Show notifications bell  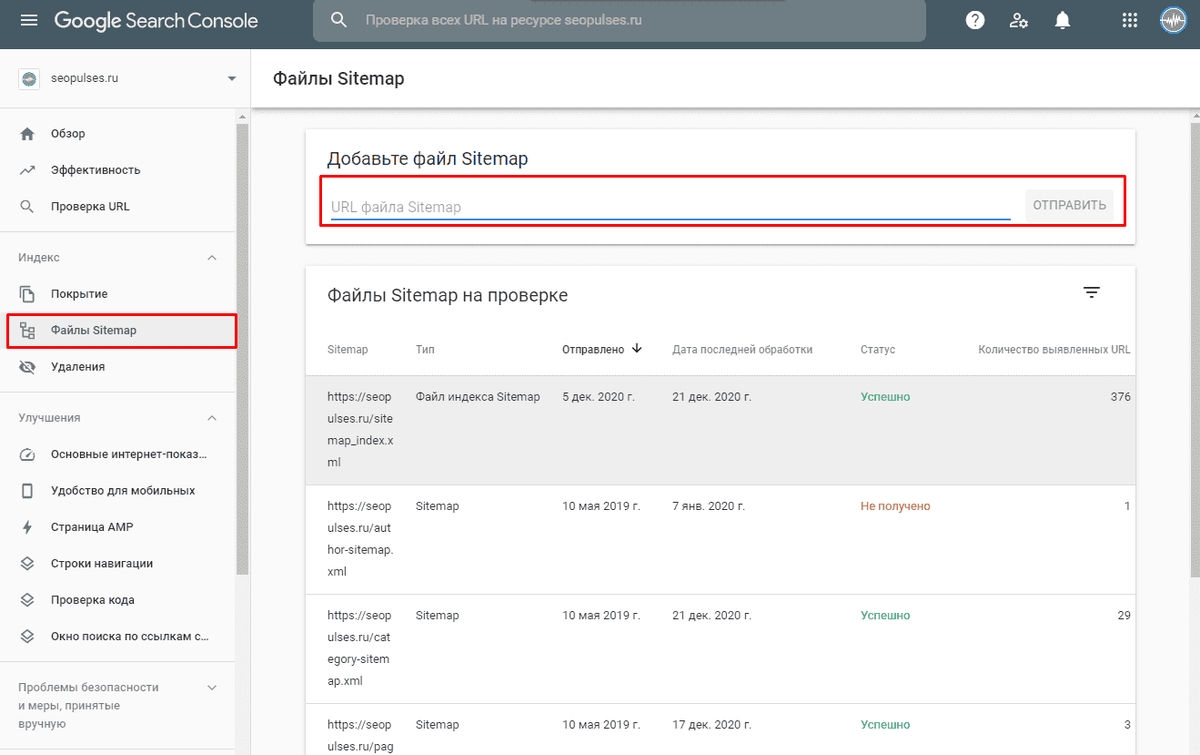click(x=1062, y=20)
